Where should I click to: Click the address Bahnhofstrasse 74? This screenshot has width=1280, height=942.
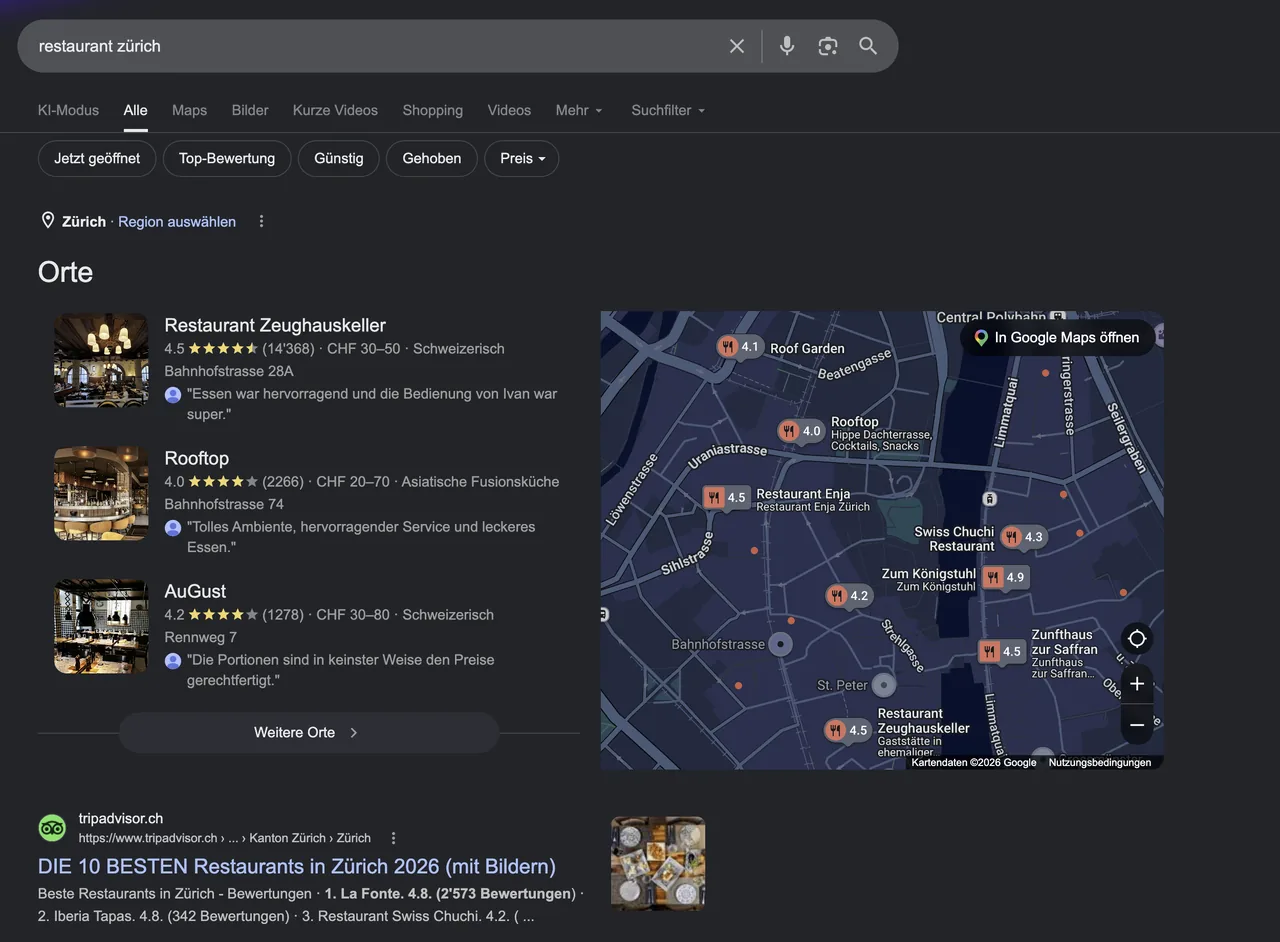click(x=224, y=504)
